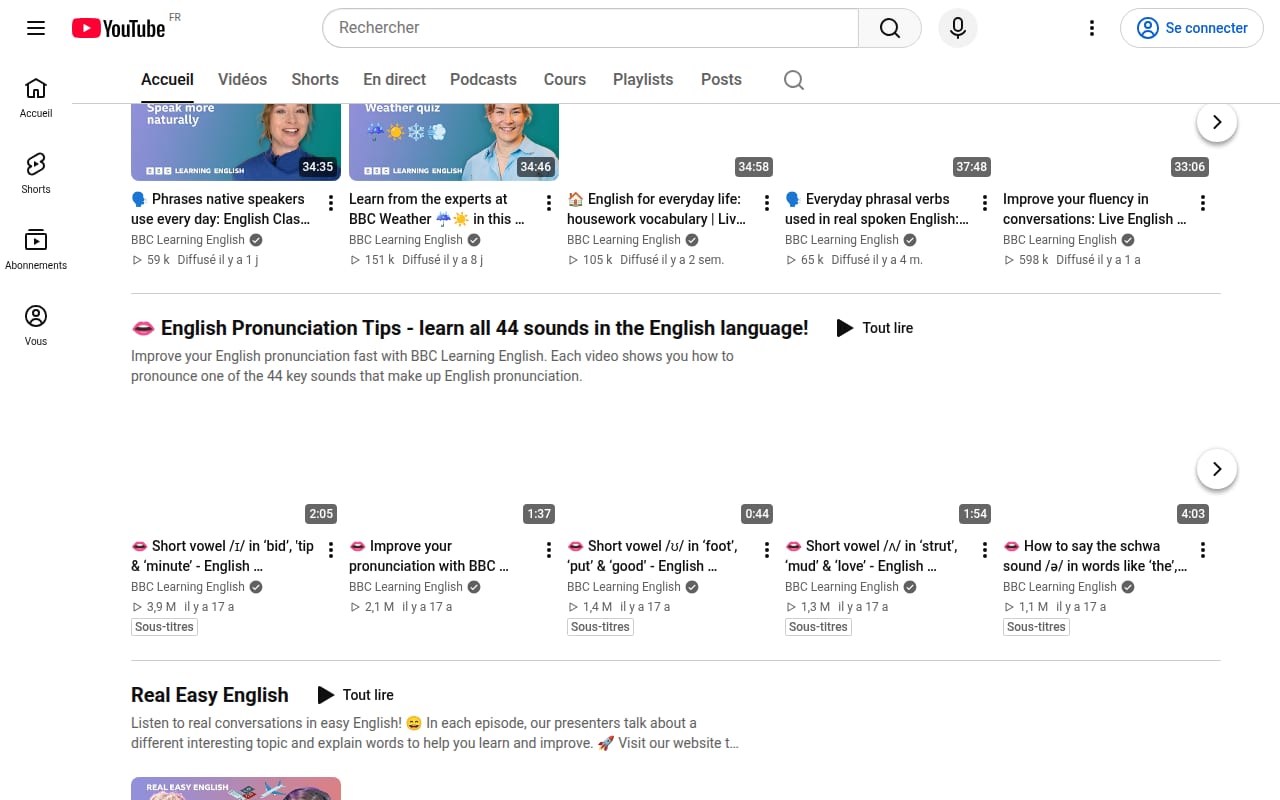
Task: Play all Real Easy English videos
Action: click(x=355, y=695)
